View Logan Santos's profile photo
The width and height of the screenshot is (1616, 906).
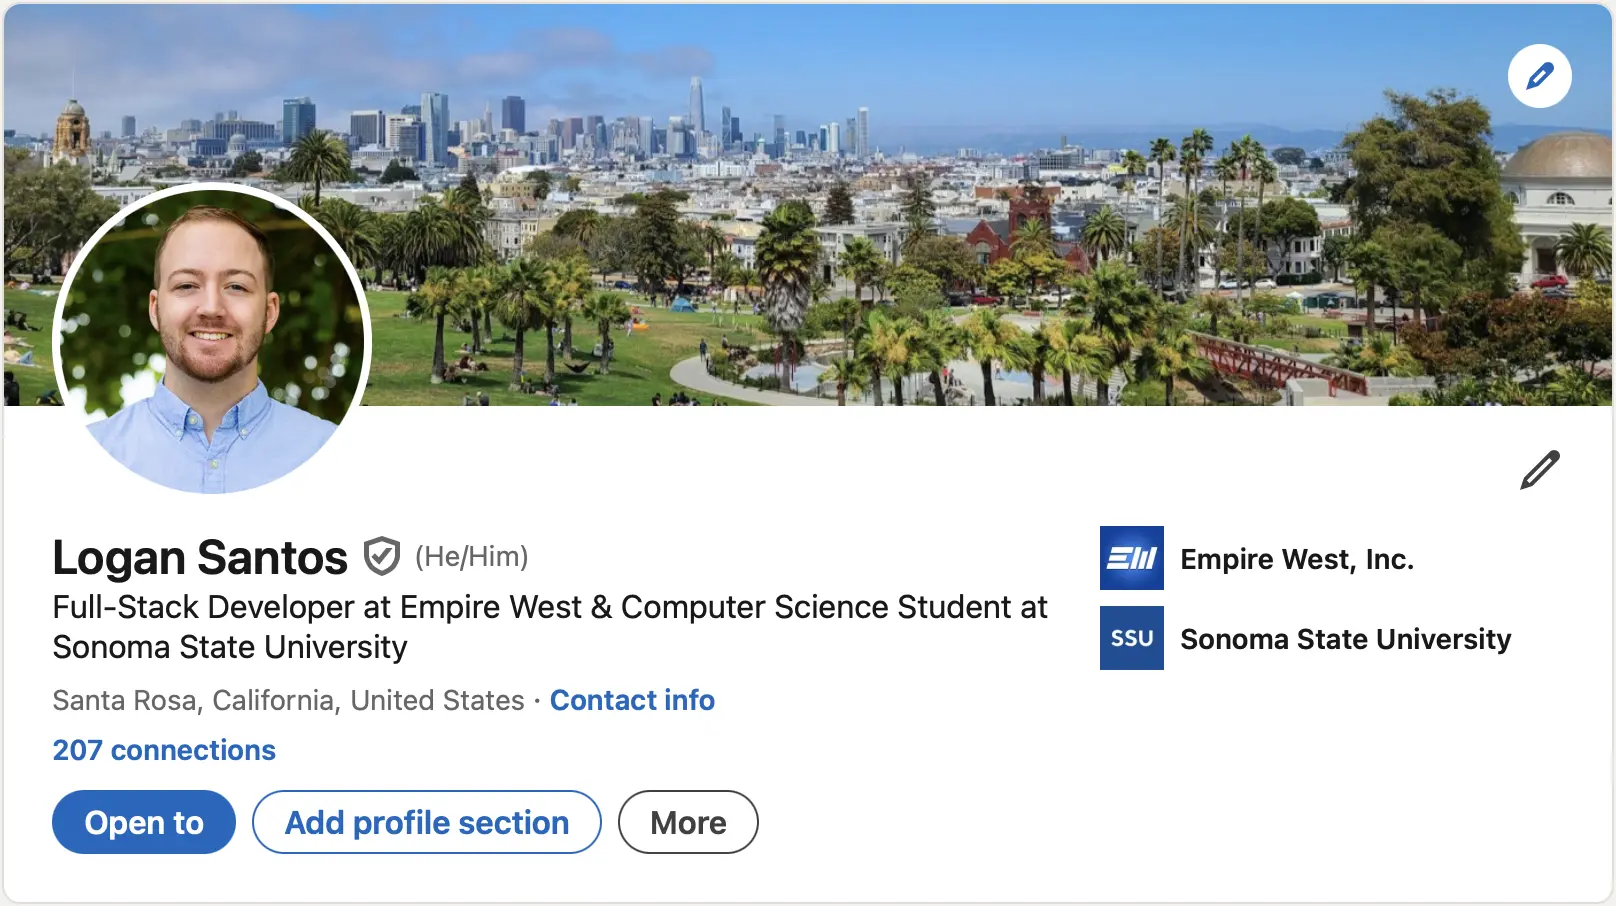point(212,340)
